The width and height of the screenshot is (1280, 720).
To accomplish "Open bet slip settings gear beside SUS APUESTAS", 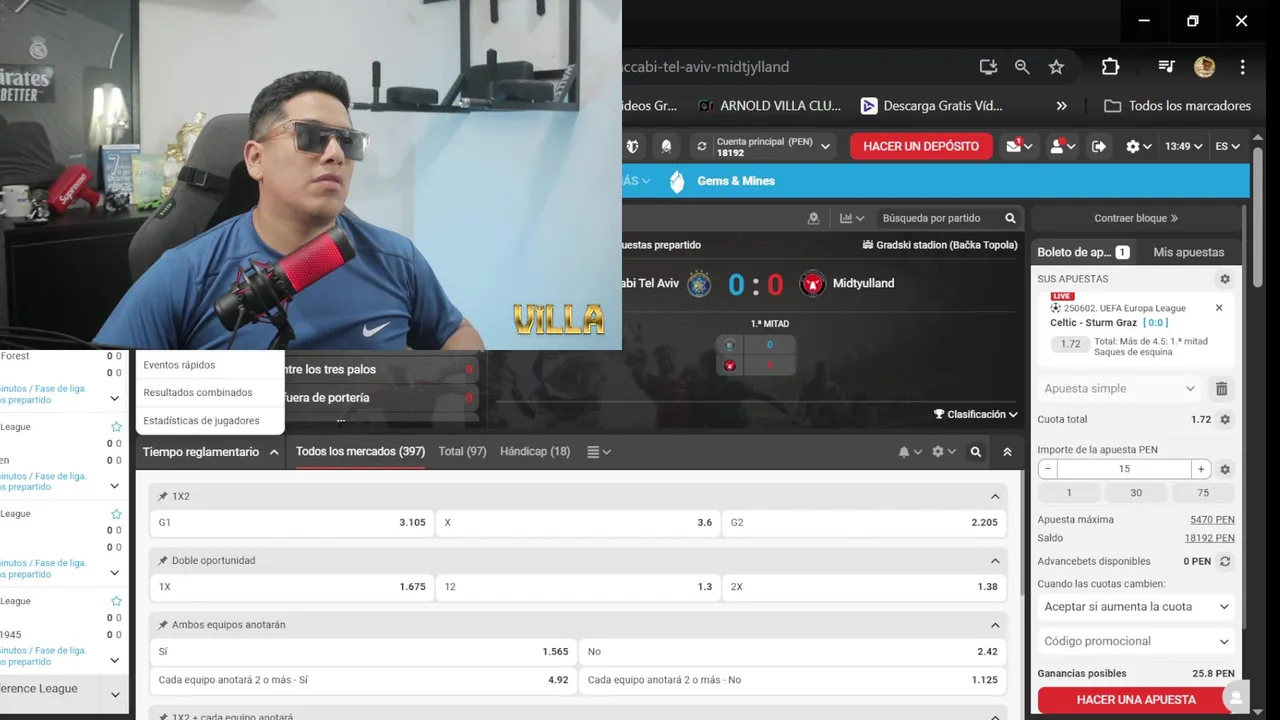I will click(x=1224, y=279).
